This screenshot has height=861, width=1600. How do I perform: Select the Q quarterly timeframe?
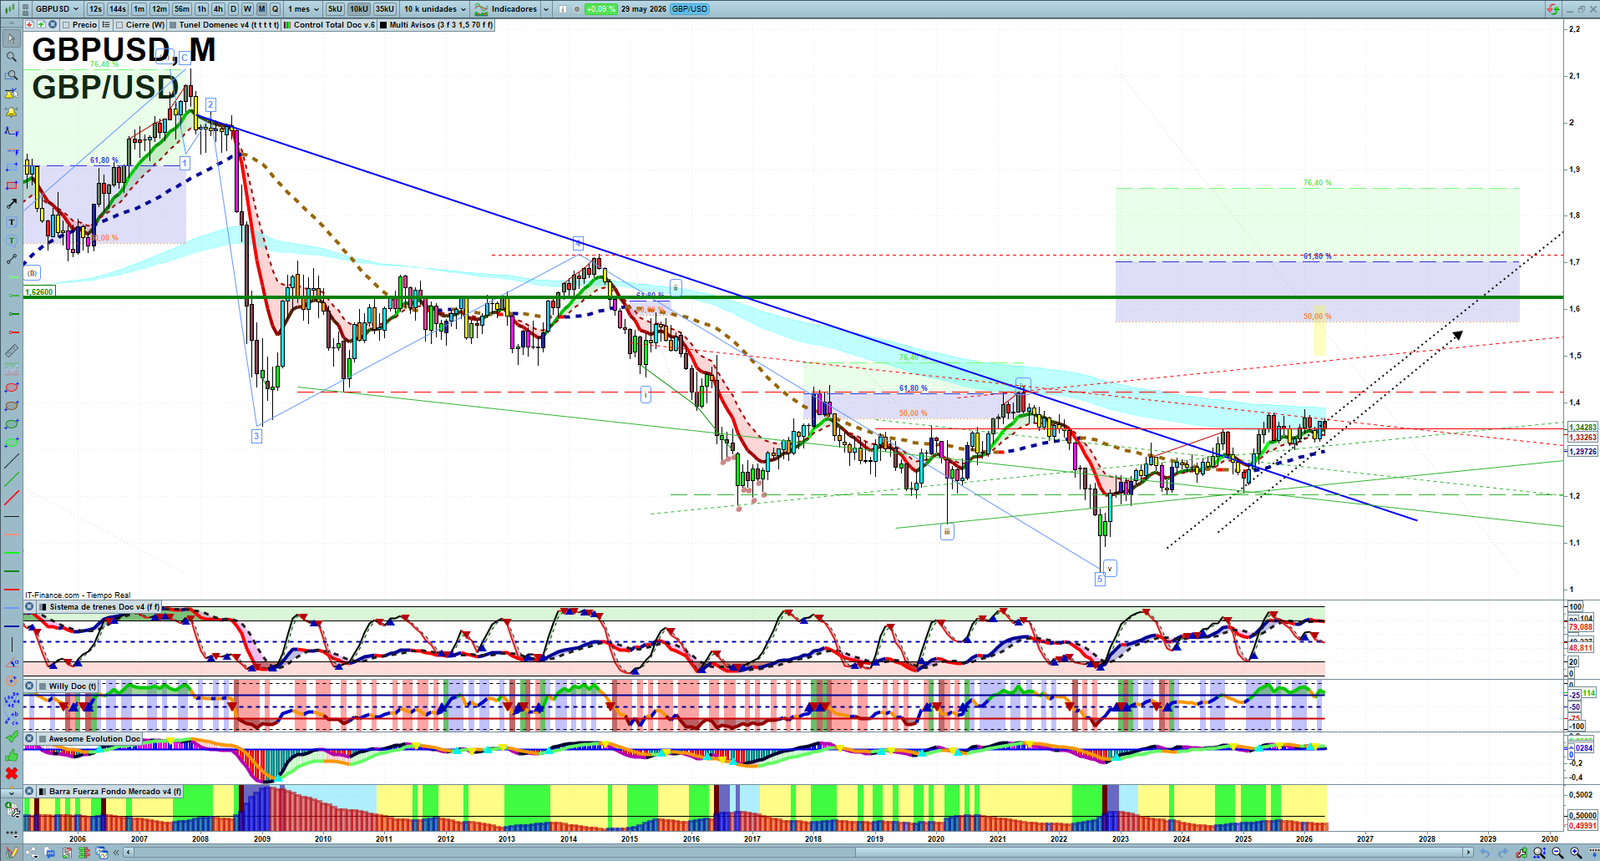pos(275,9)
